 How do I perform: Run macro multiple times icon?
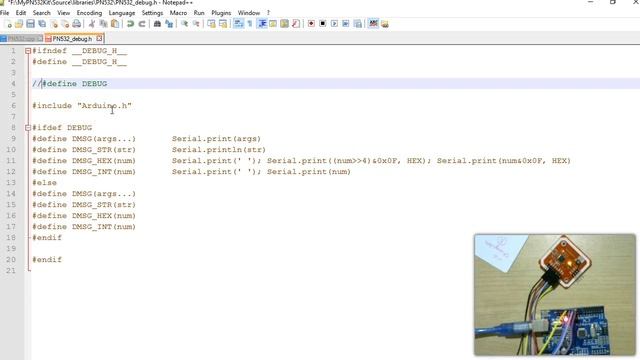346,24
